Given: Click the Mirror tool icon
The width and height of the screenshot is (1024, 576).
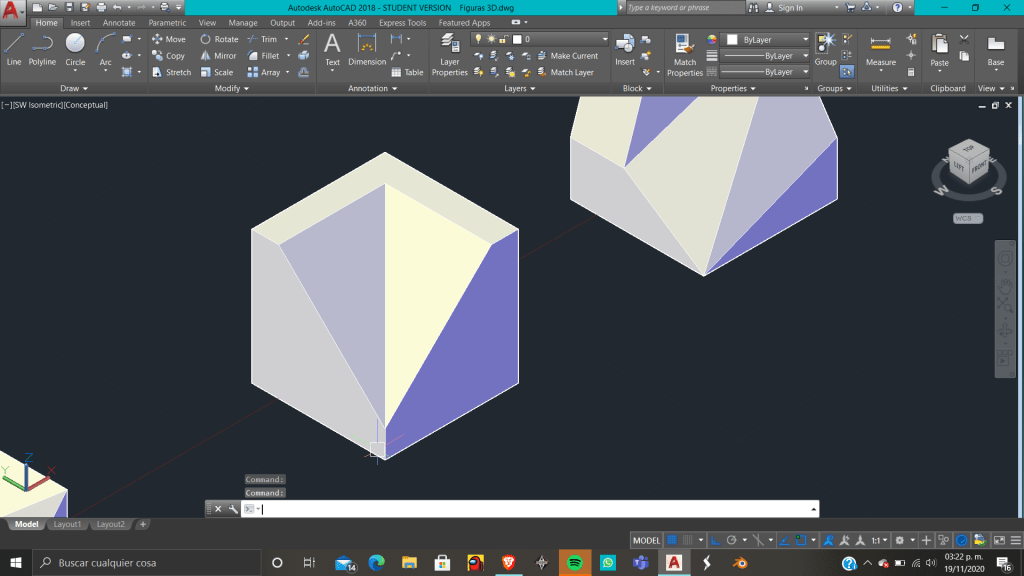Looking at the screenshot, I should click(x=219, y=56).
